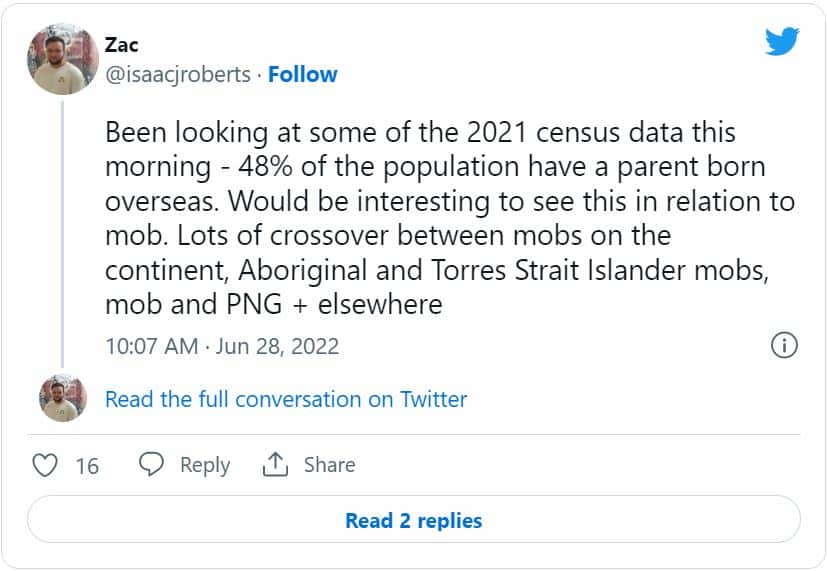Click the like count of 16

87,466
